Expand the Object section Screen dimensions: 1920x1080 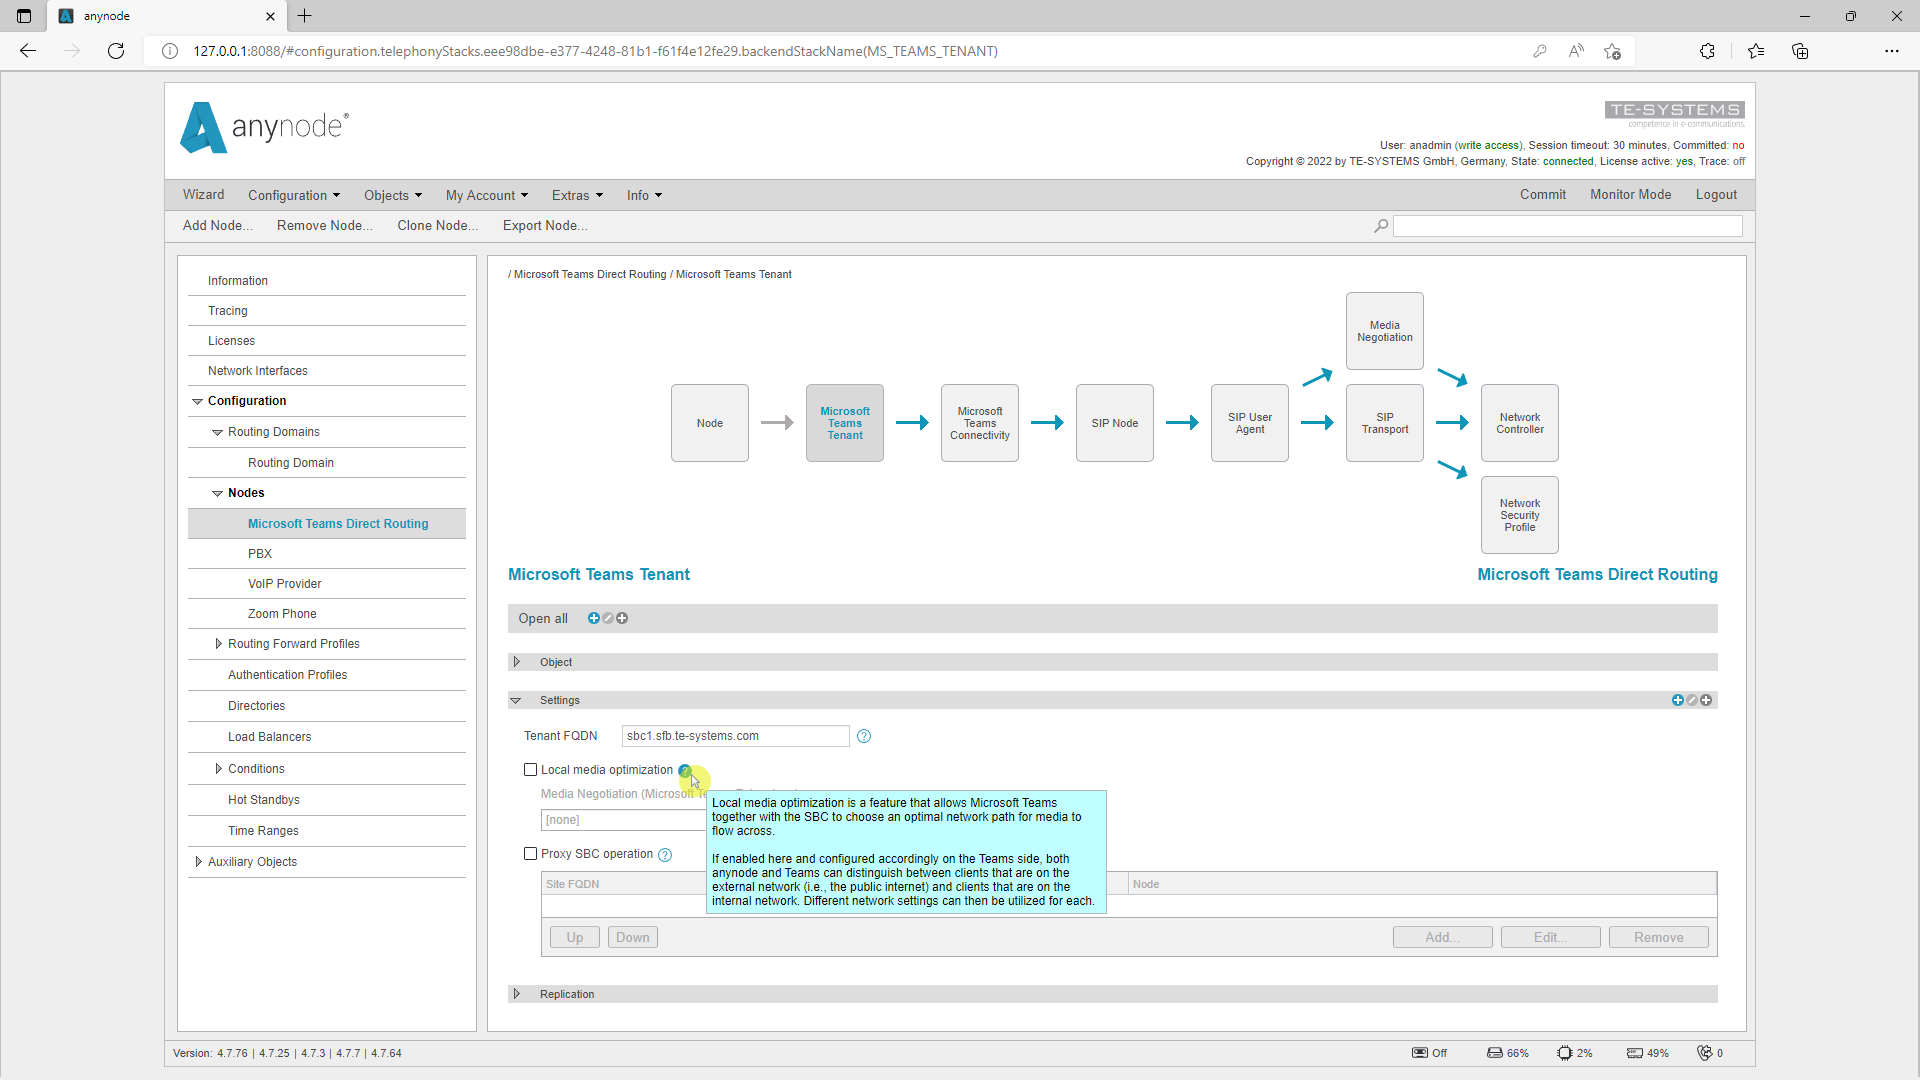pos(517,662)
